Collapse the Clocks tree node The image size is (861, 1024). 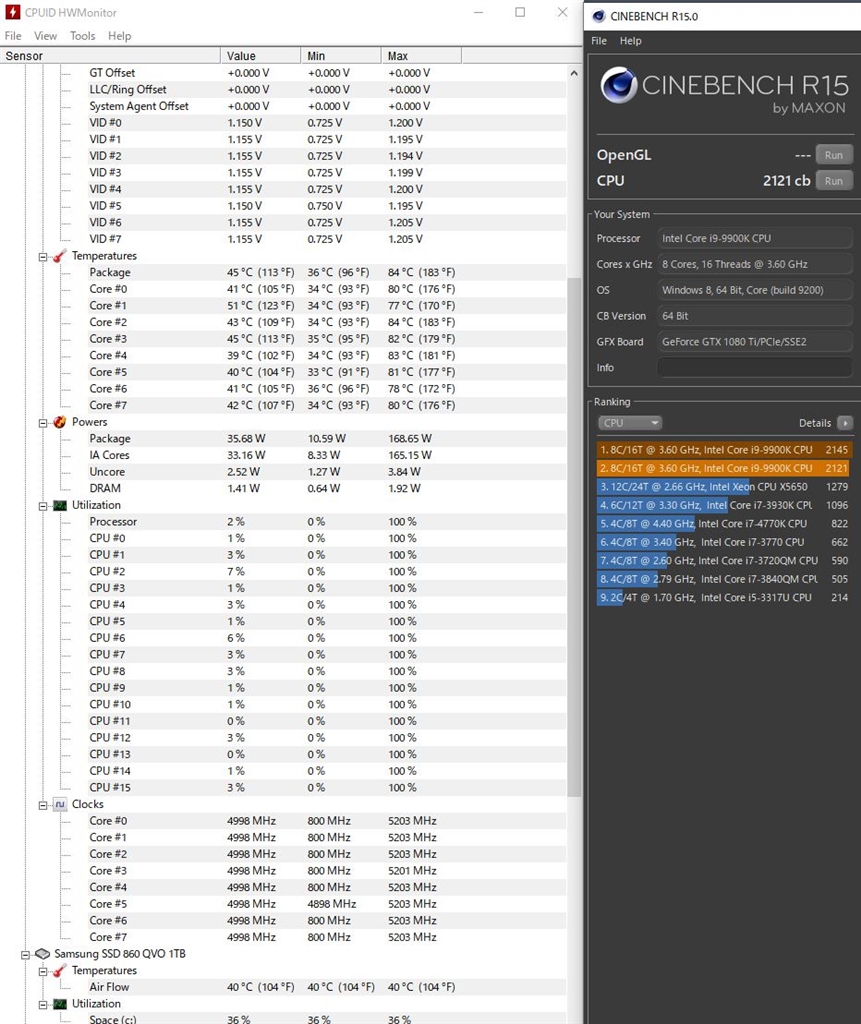pyautogui.click(x=43, y=805)
